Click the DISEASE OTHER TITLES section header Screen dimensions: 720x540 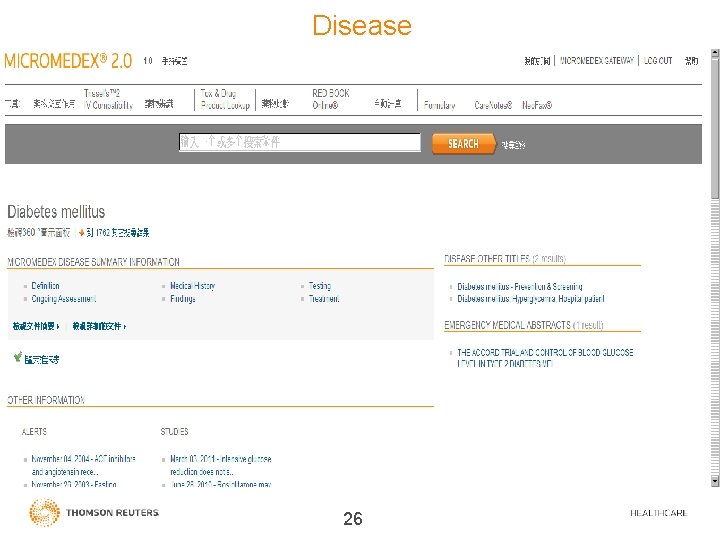pos(505,259)
